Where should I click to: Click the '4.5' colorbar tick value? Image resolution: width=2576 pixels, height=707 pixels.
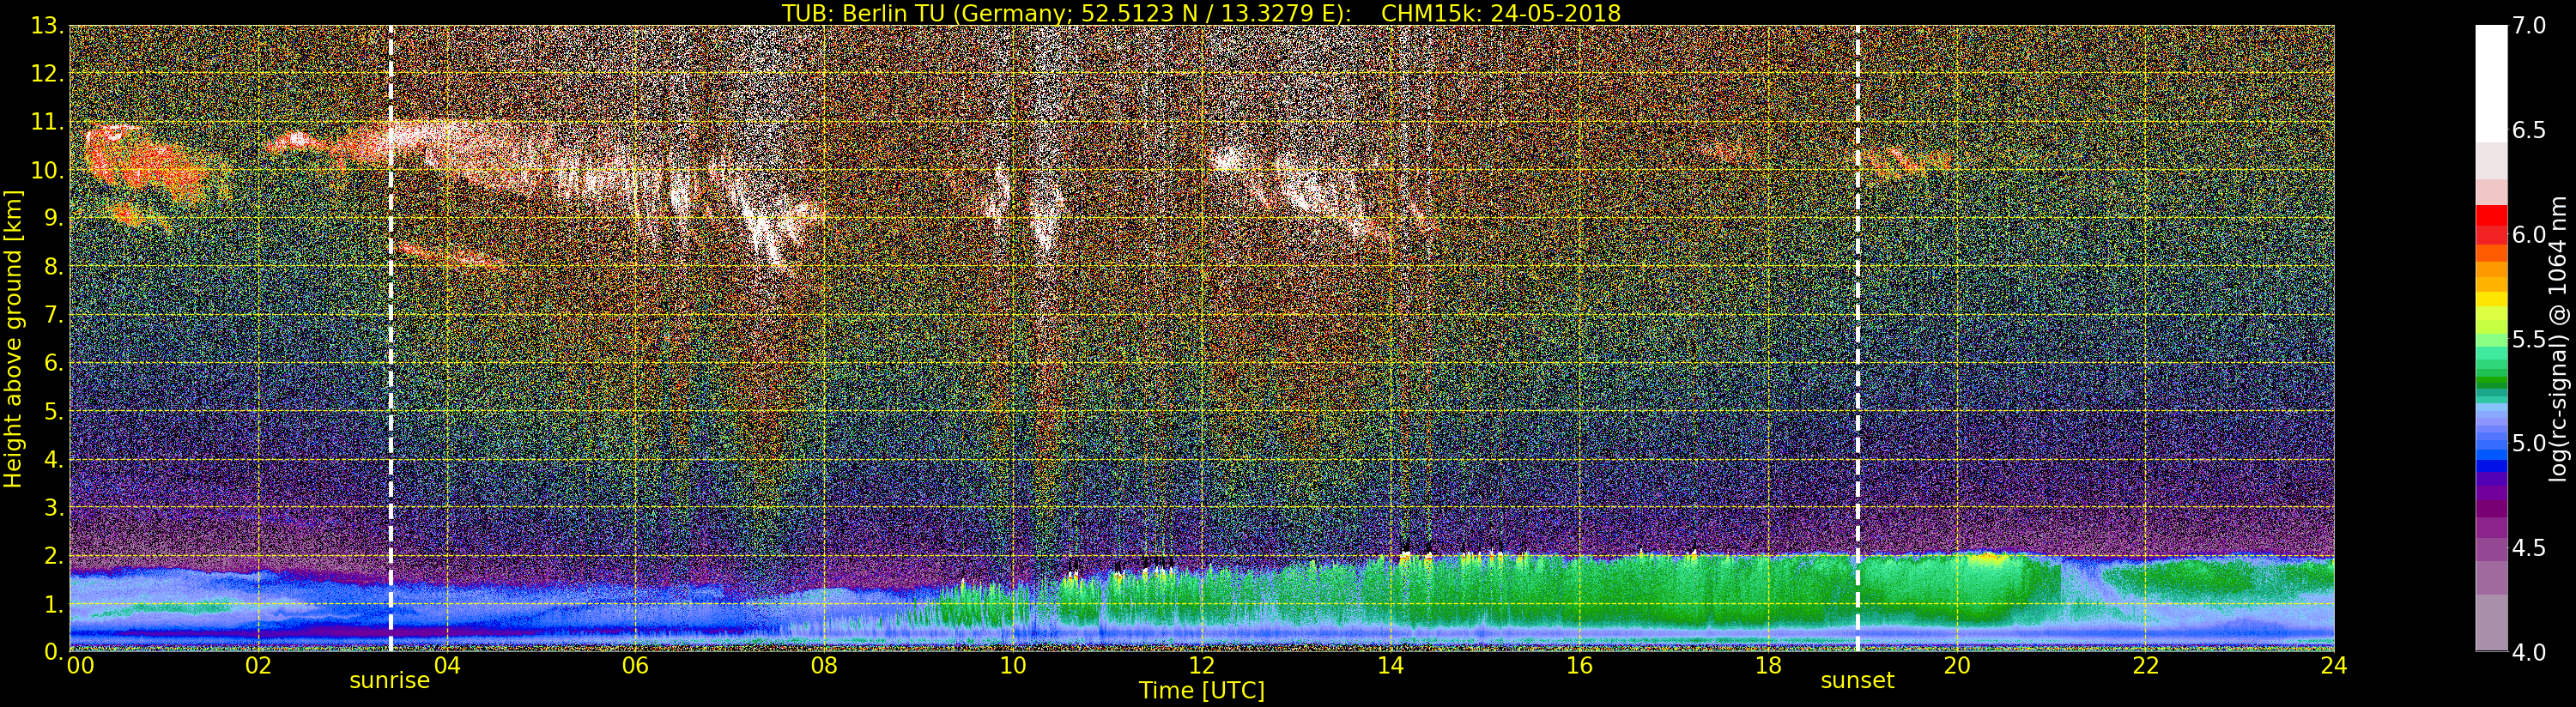click(x=2529, y=548)
